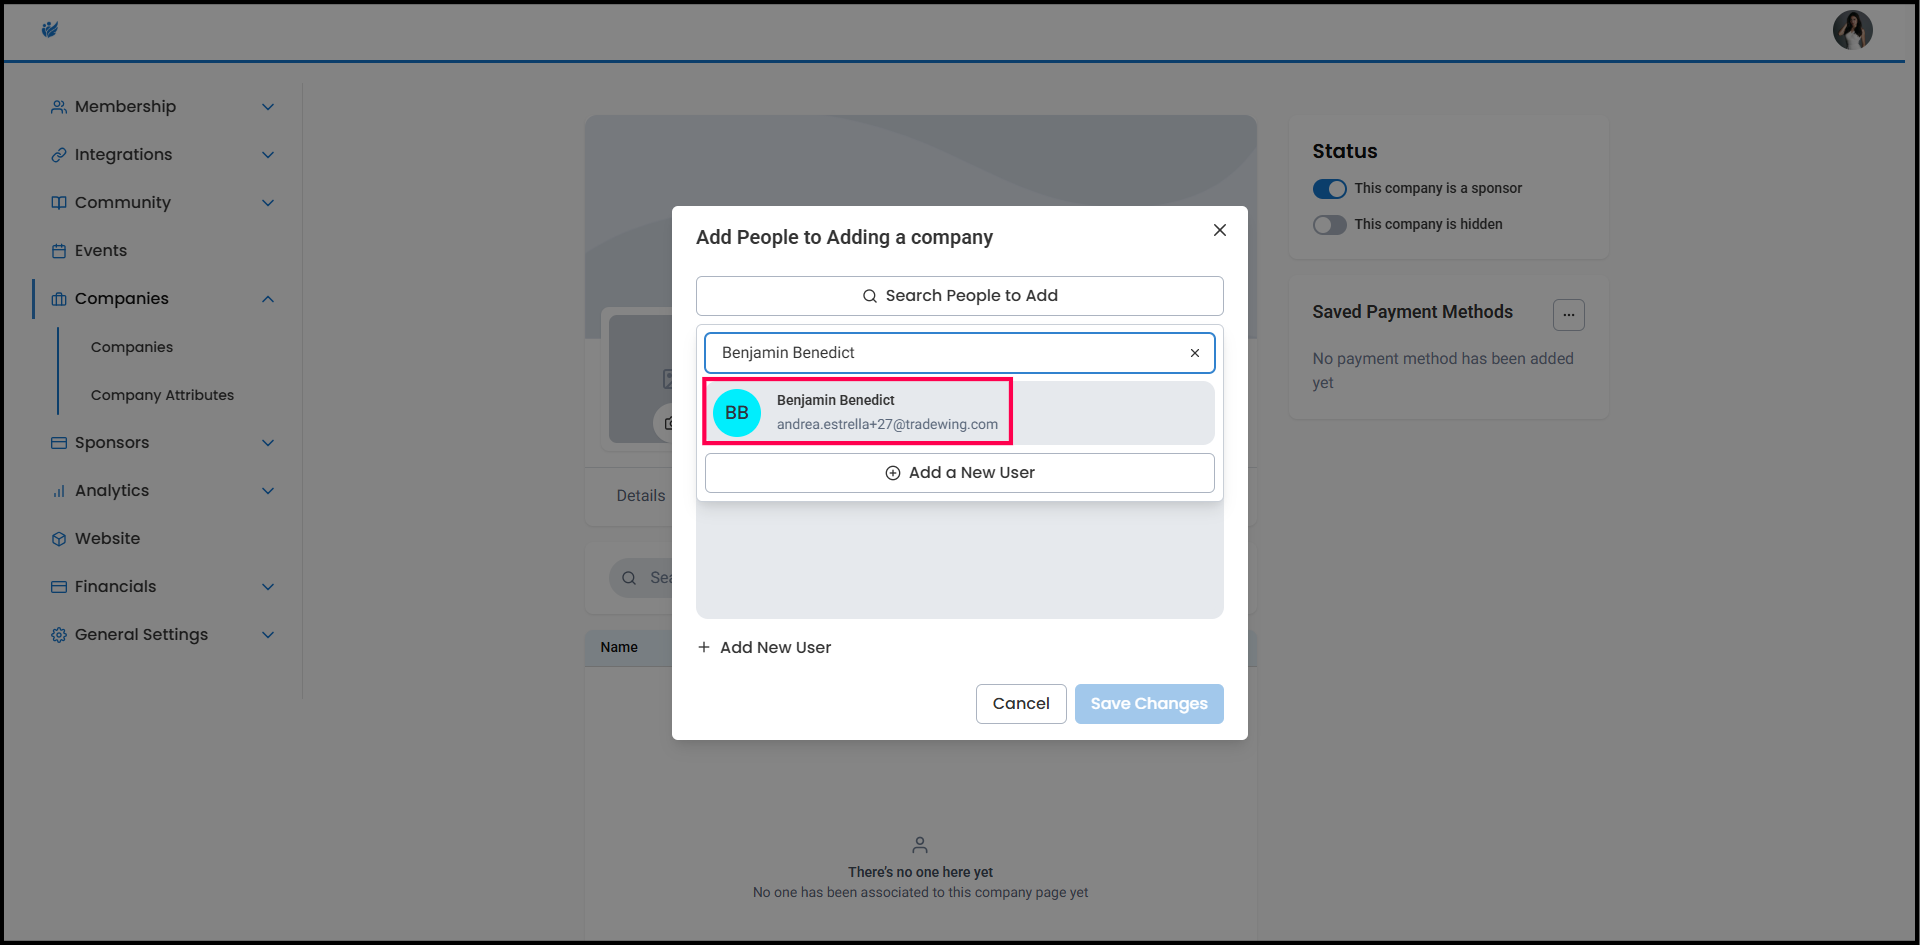Viewport: 1920px width, 945px height.
Task: Click the Cancel button
Action: [x=1020, y=704]
